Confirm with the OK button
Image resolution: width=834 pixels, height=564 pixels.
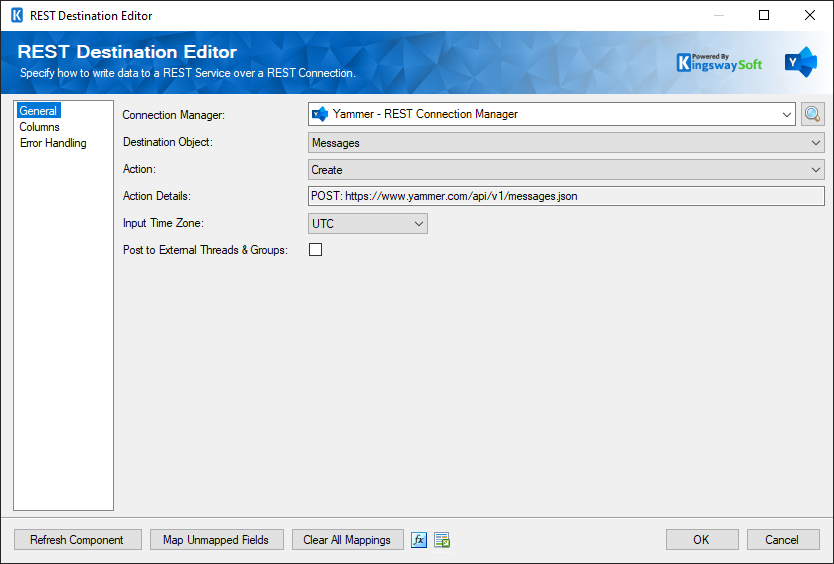(702, 540)
